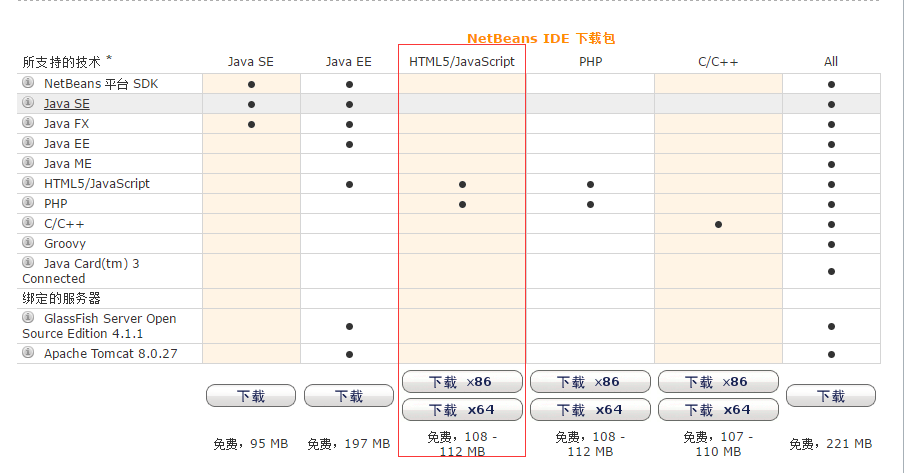The width and height of the screenshot is (904, 473).
Task: Click the 免费, 95 MB size text
Action: 251,444
